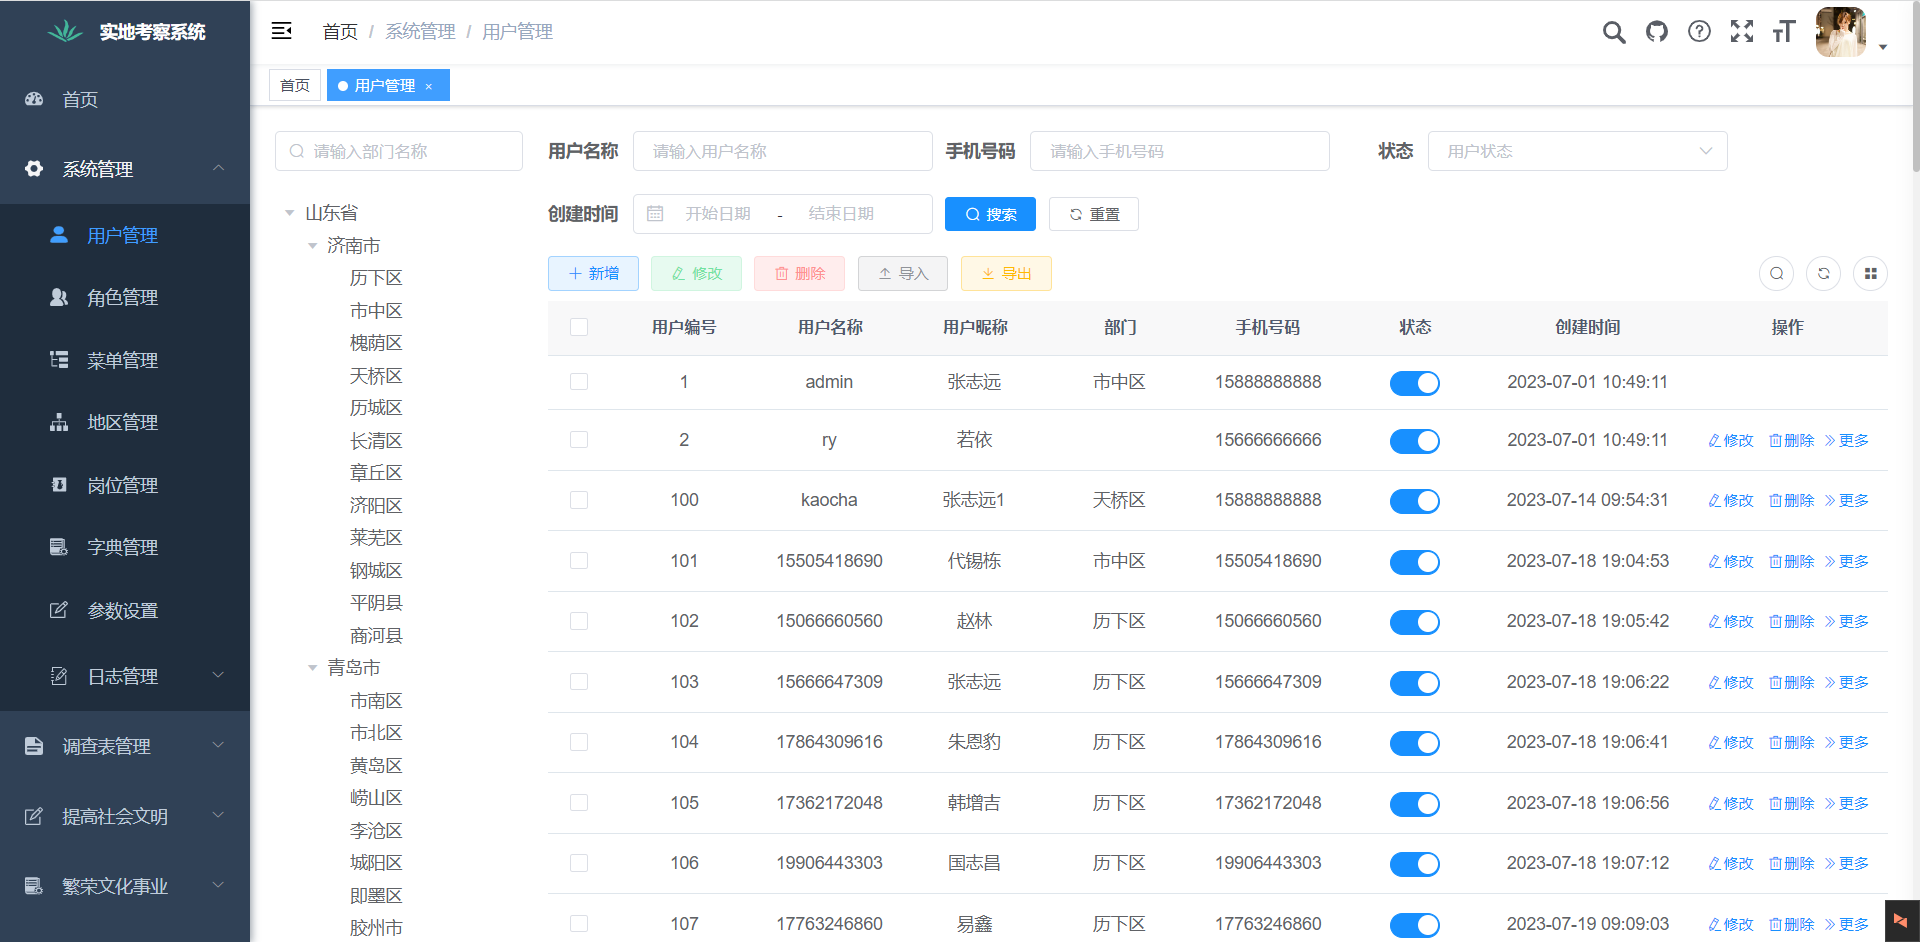Image resolution: width=1920 pixels, height=942 pixels.
Task: Open 菜单管理 in the sidebar
Action: [125, 360]
